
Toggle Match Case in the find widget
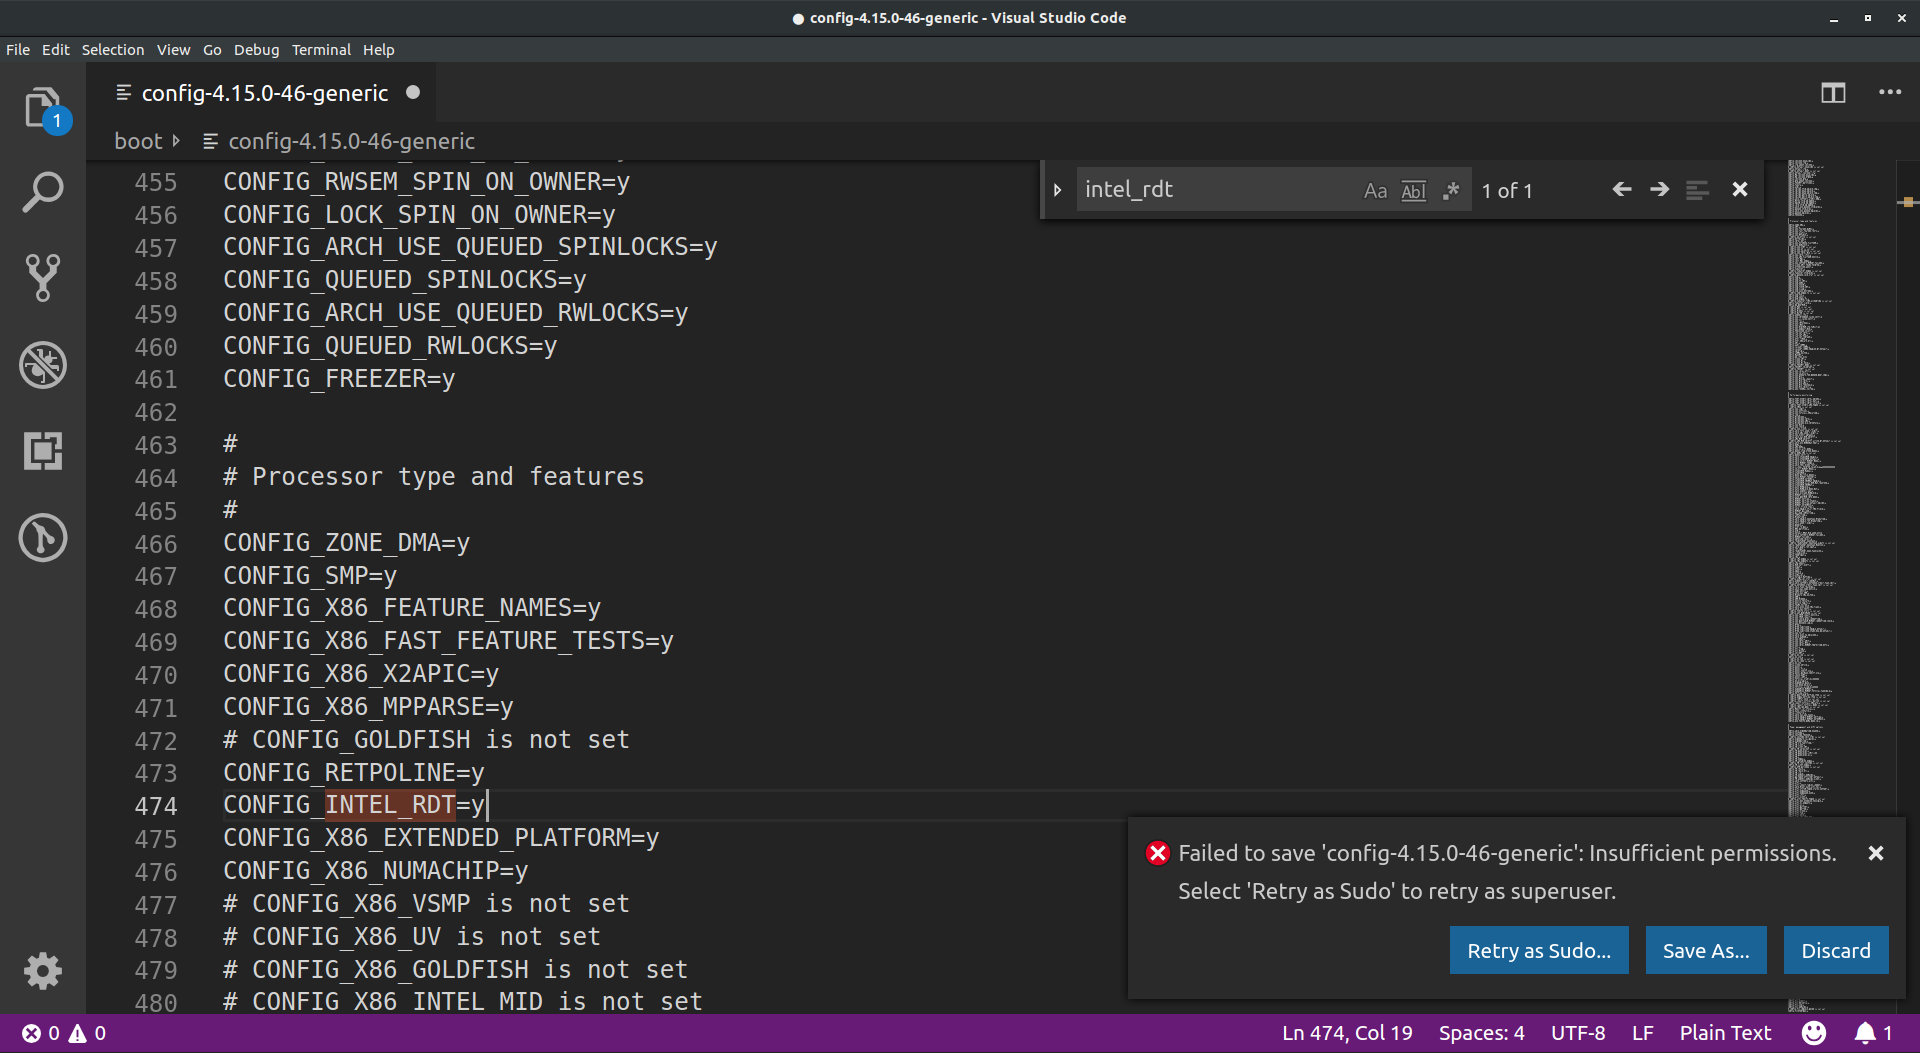point(1375,190)
